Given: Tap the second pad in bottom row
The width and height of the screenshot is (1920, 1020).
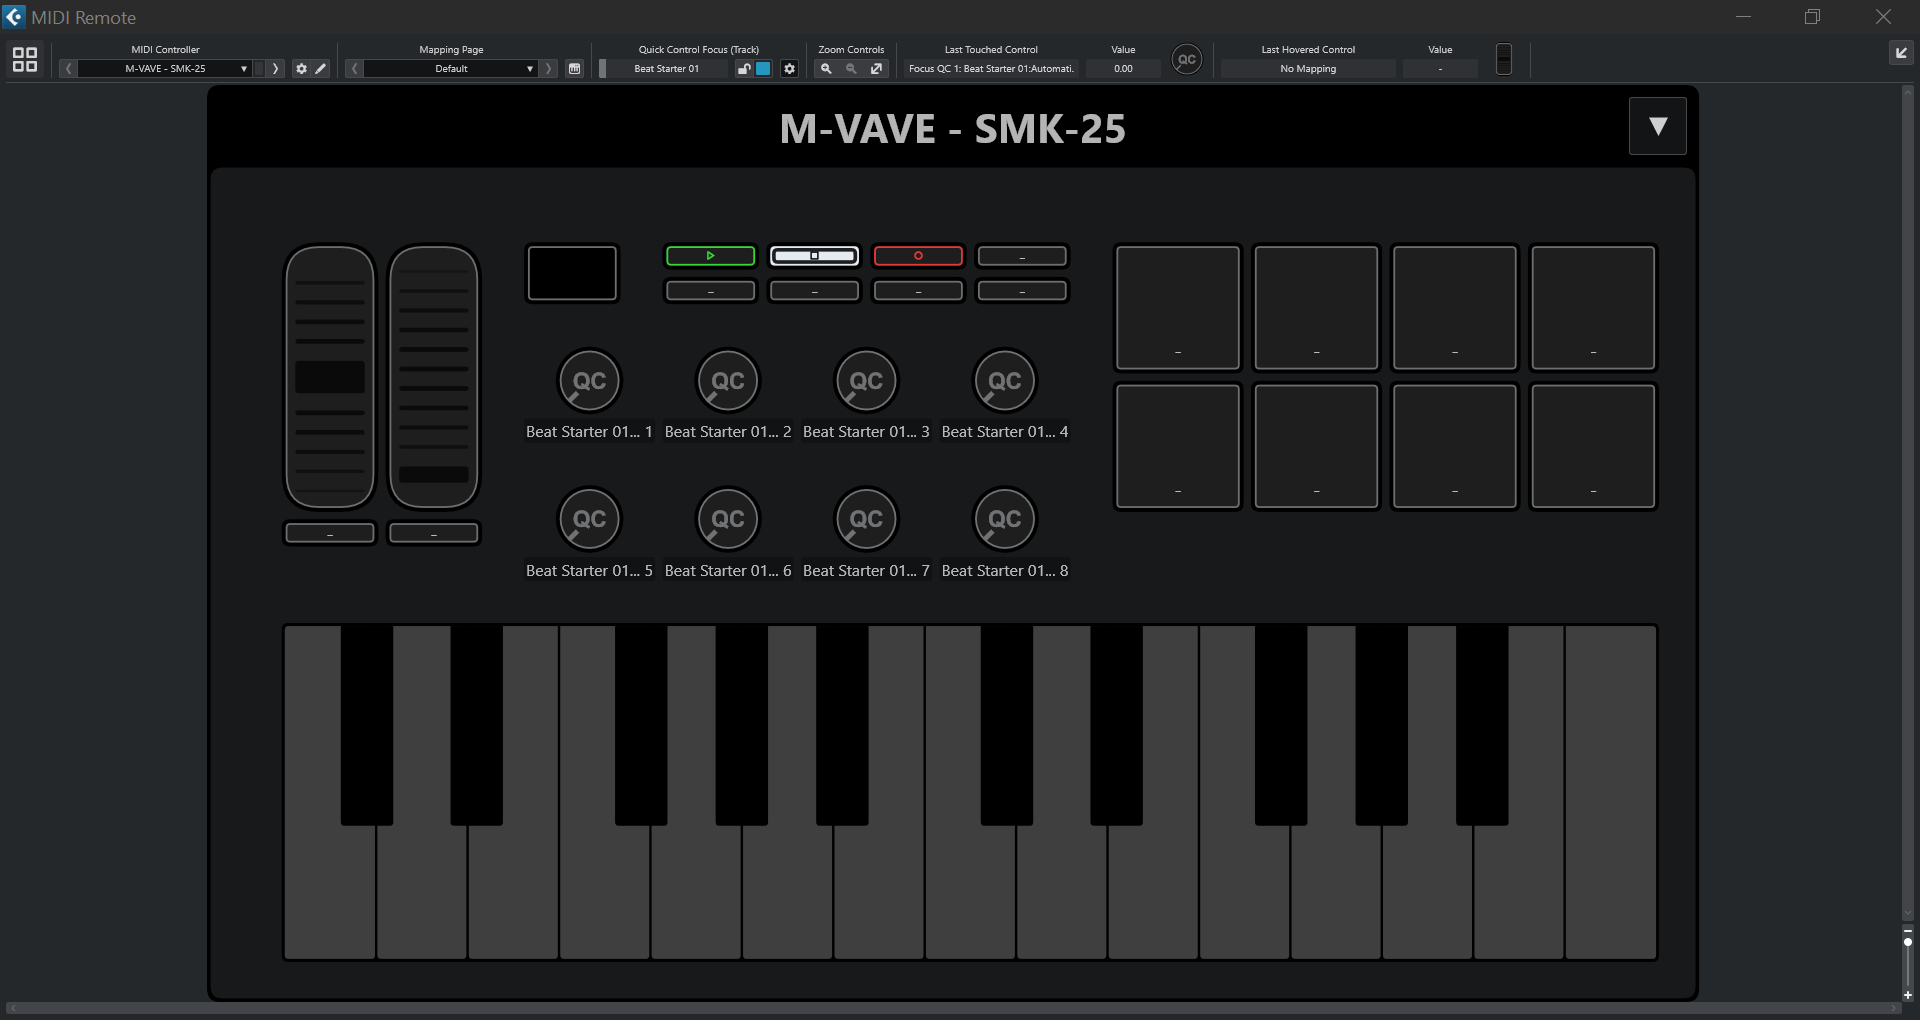Looking at the screenshot, I should click(1316, 446).
